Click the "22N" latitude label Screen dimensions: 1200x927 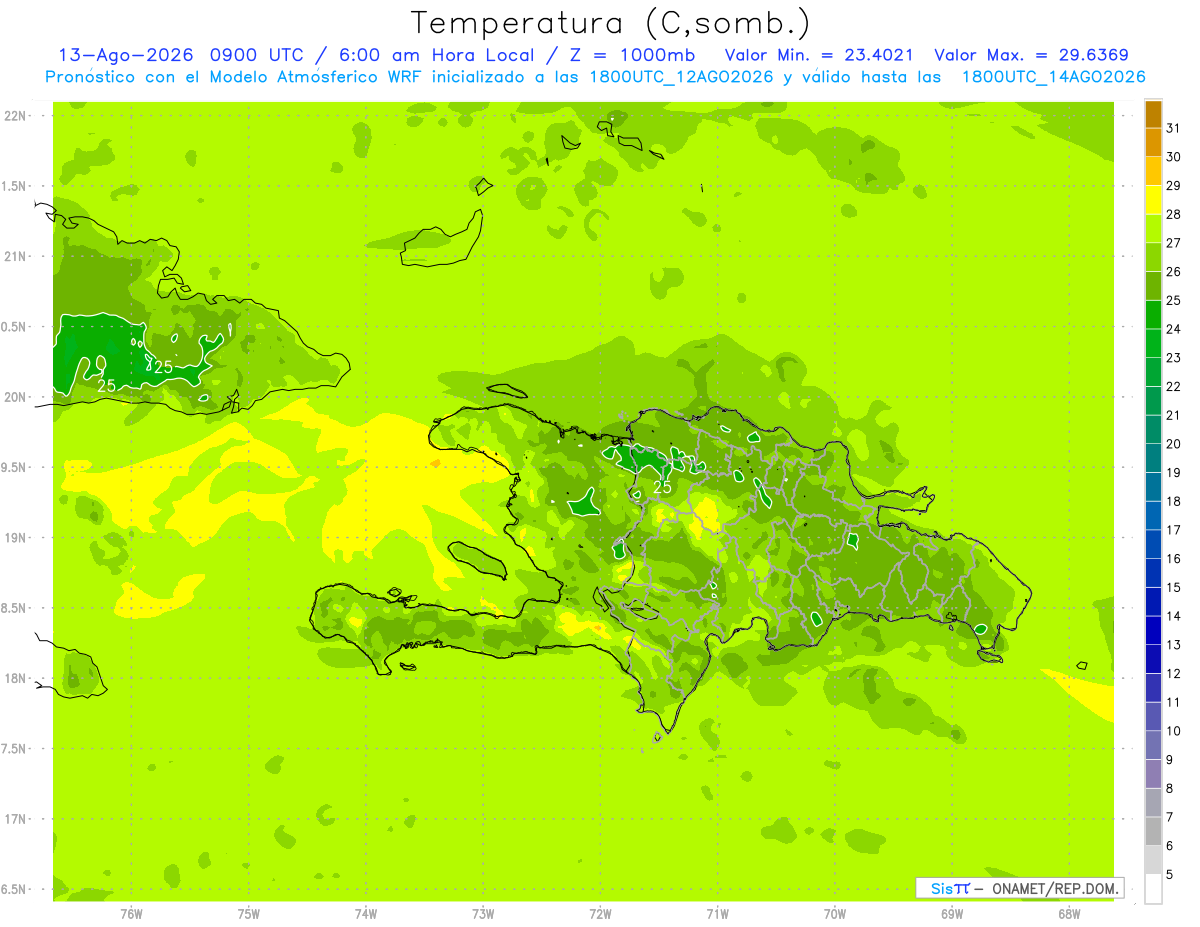[15, 116]
